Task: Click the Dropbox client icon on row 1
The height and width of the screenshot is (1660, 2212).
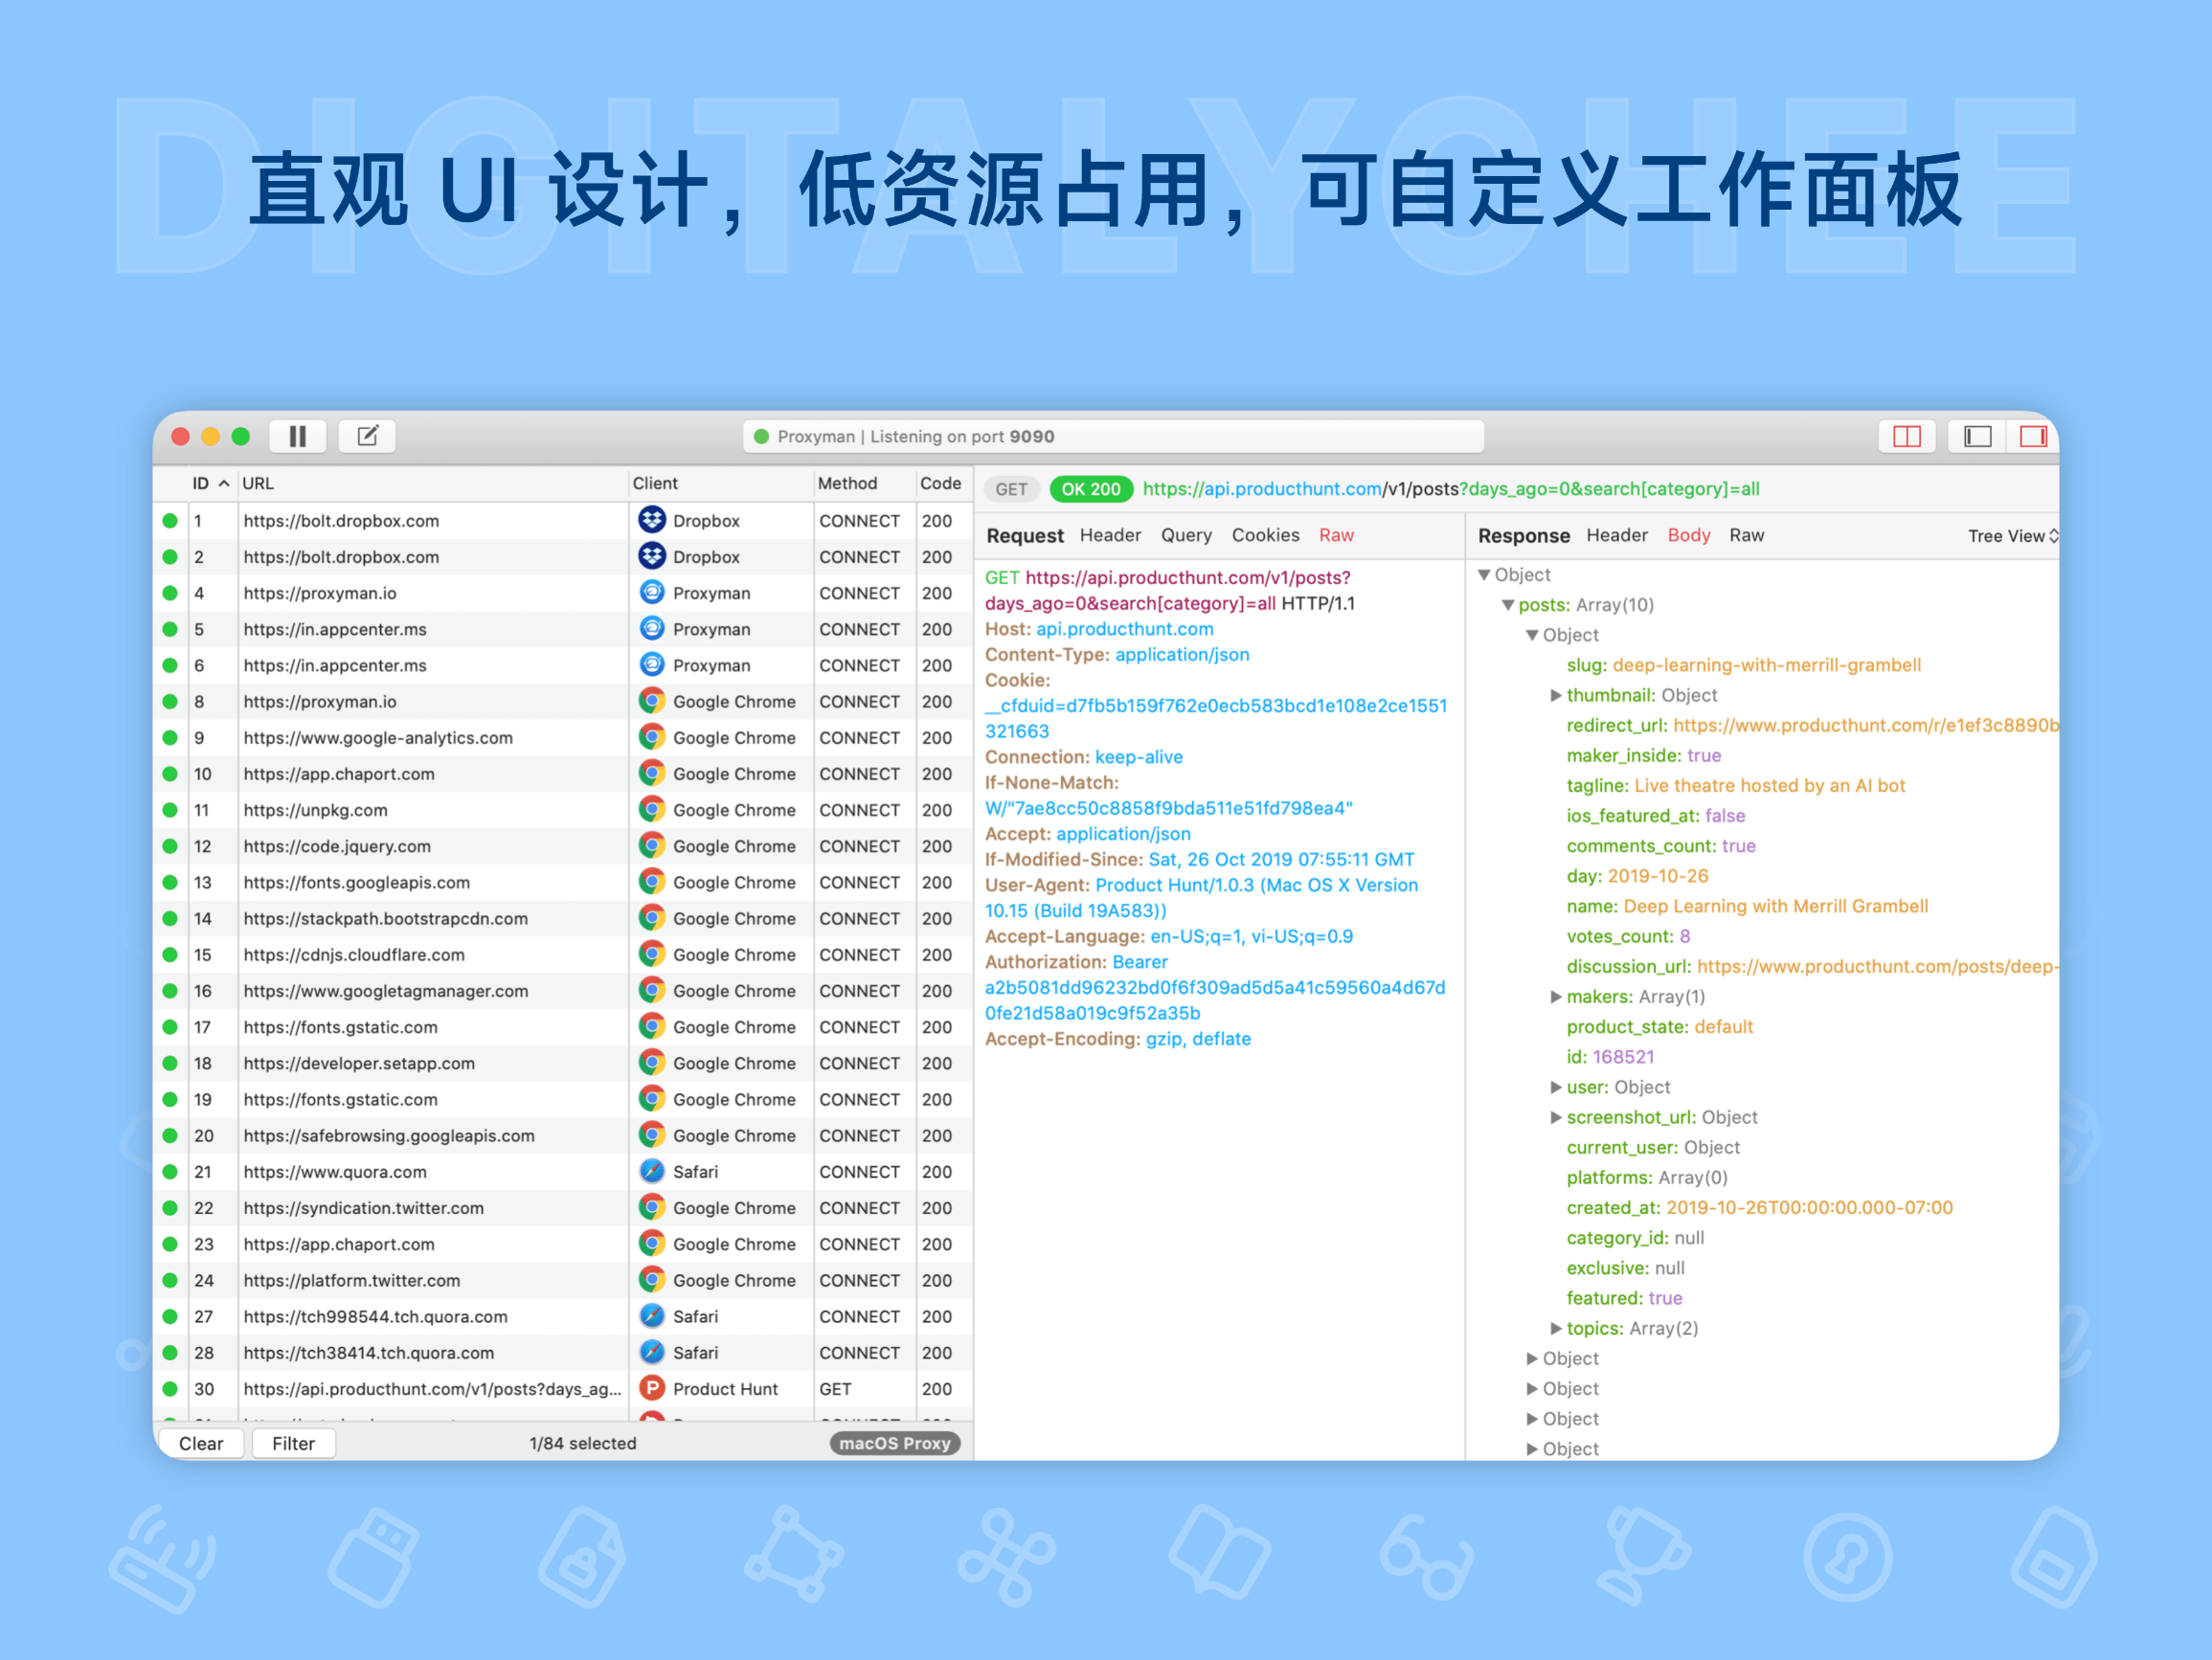Action: [652, 520]
